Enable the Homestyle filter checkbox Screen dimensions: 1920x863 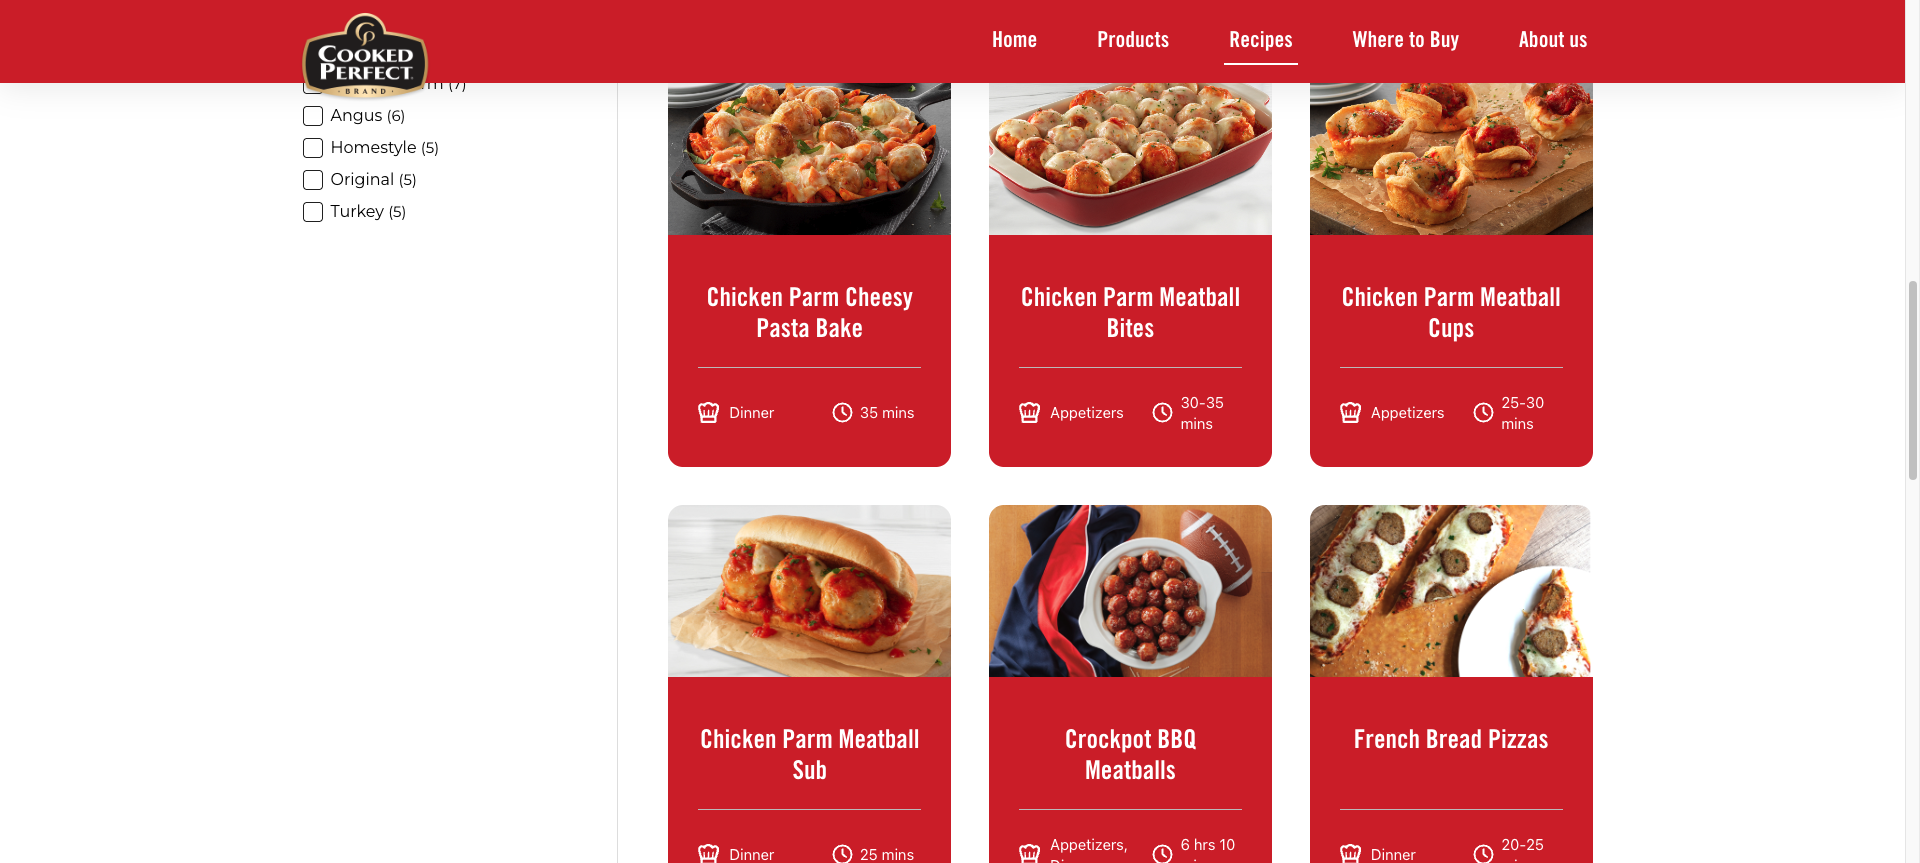click(313, 148)
